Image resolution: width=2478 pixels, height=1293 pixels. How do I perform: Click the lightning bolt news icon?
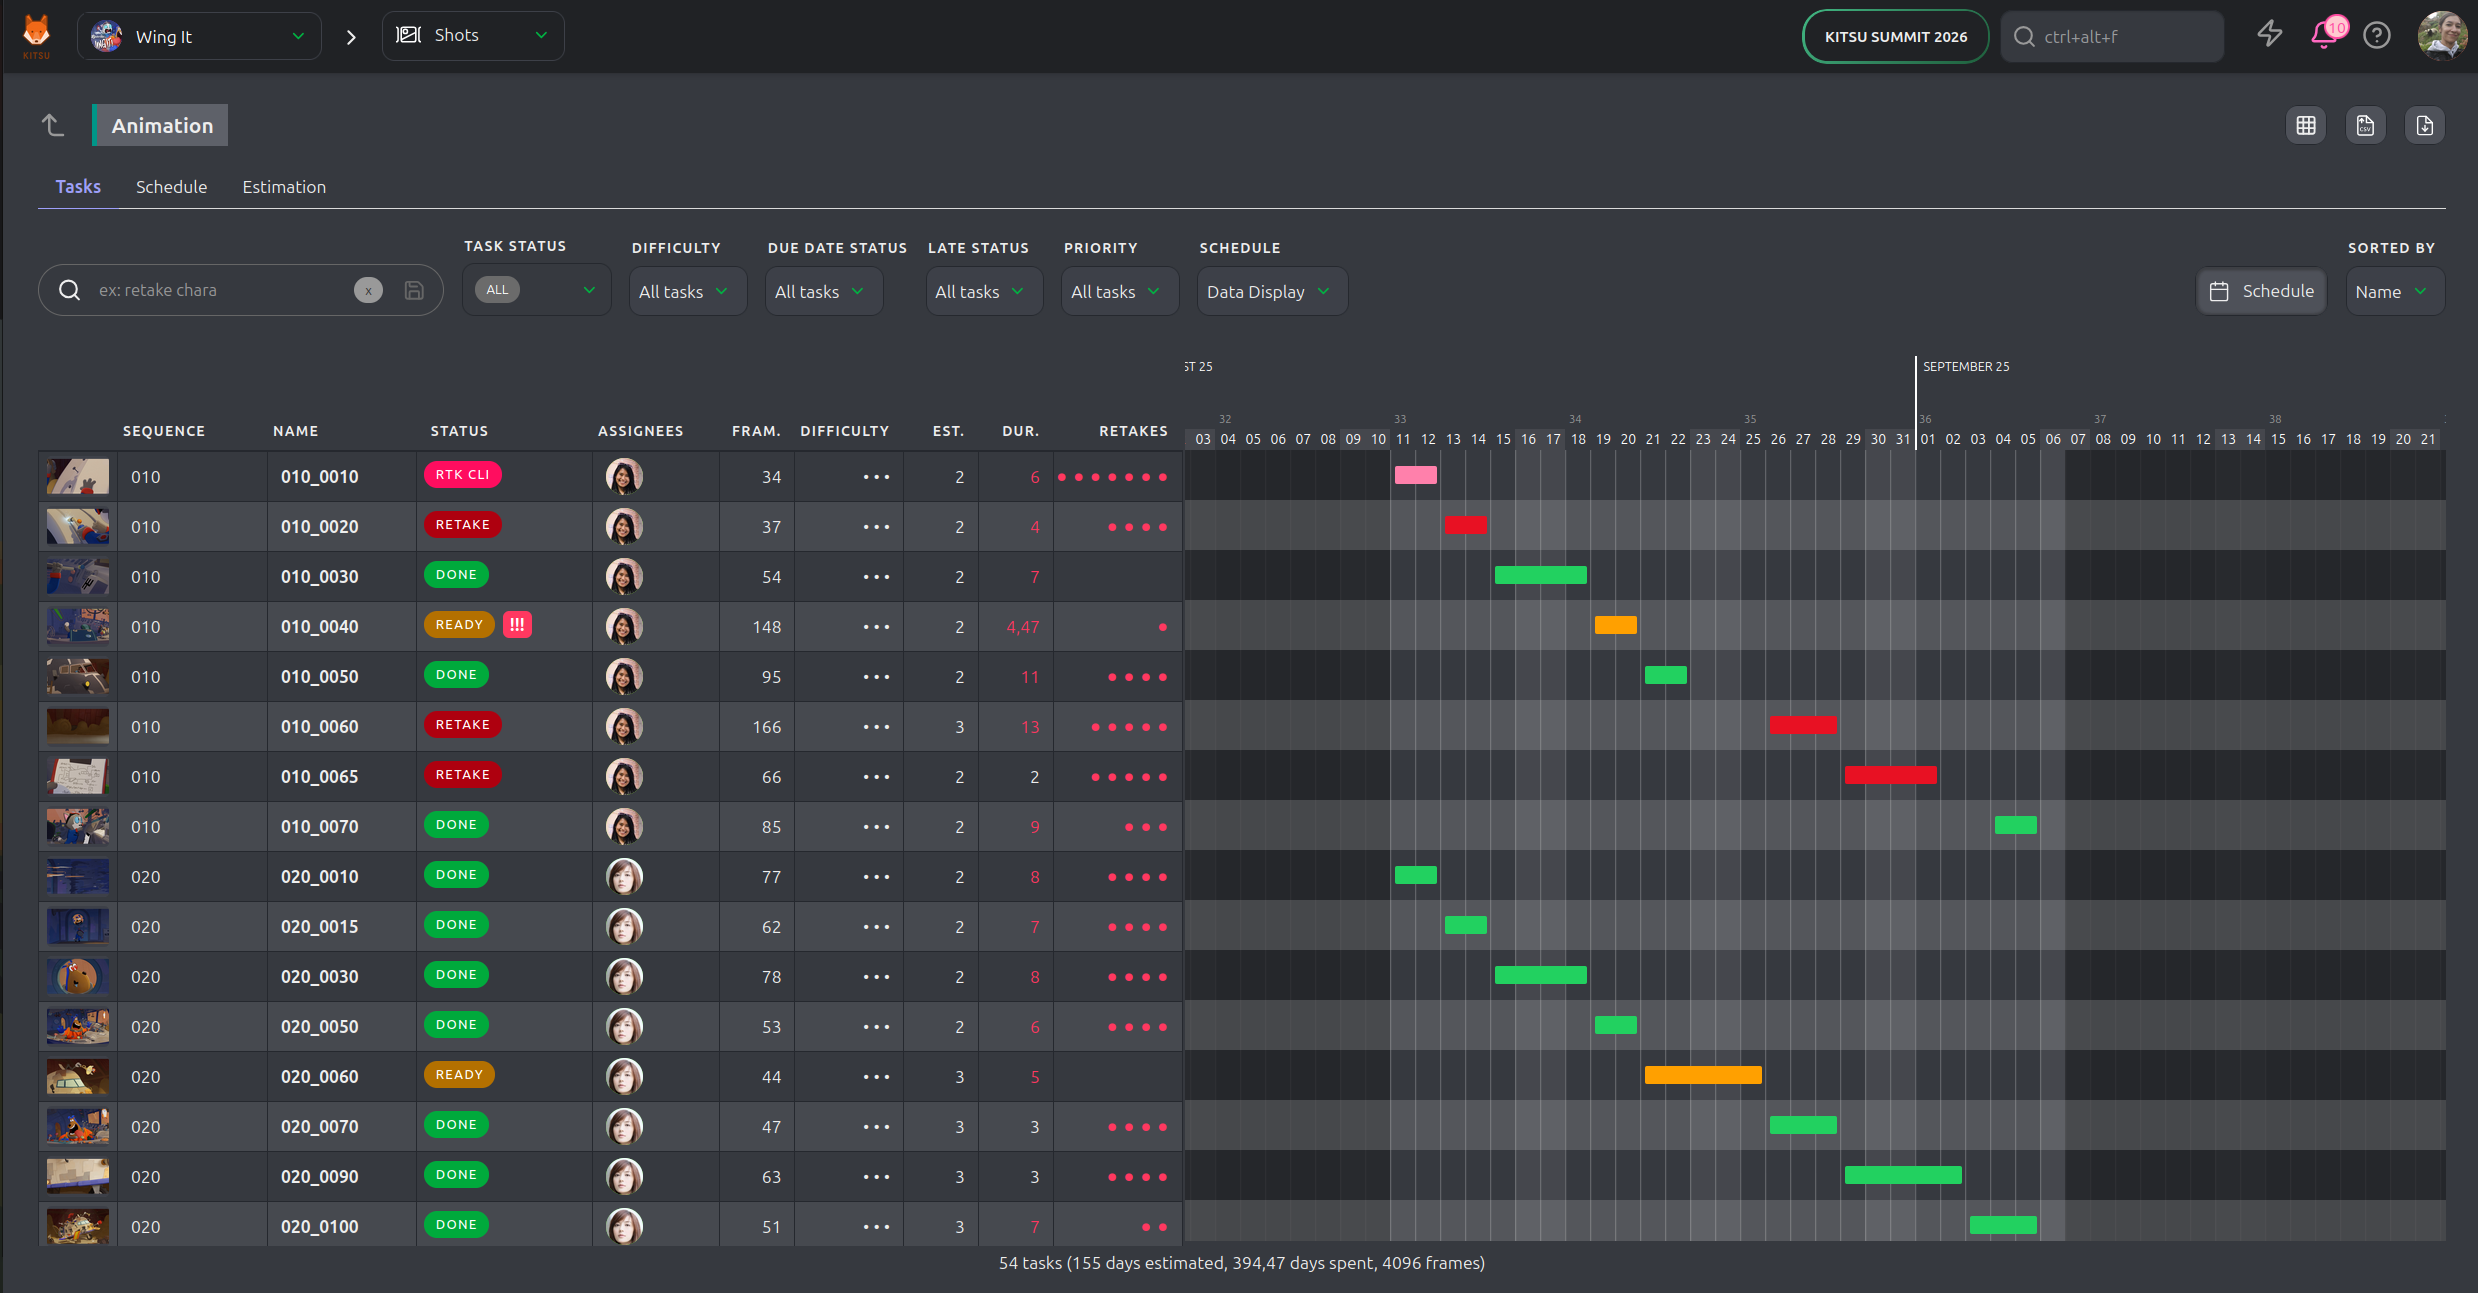pos(2269,34)
